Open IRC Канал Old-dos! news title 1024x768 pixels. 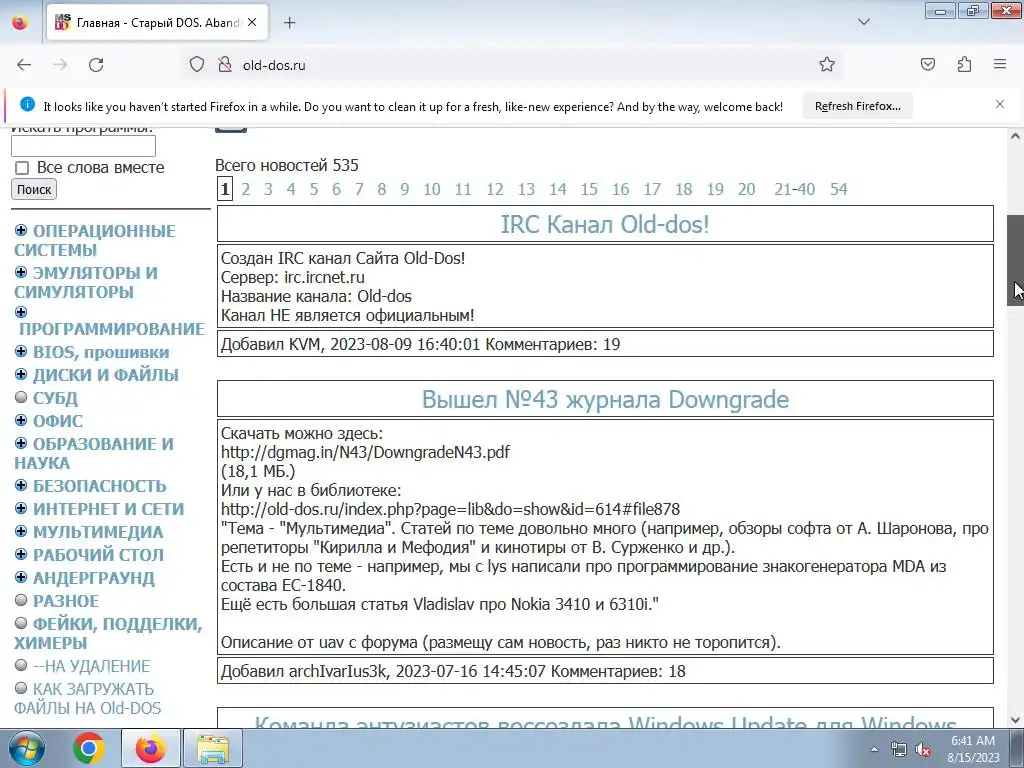pyautogui.click(x=605, y=224)
